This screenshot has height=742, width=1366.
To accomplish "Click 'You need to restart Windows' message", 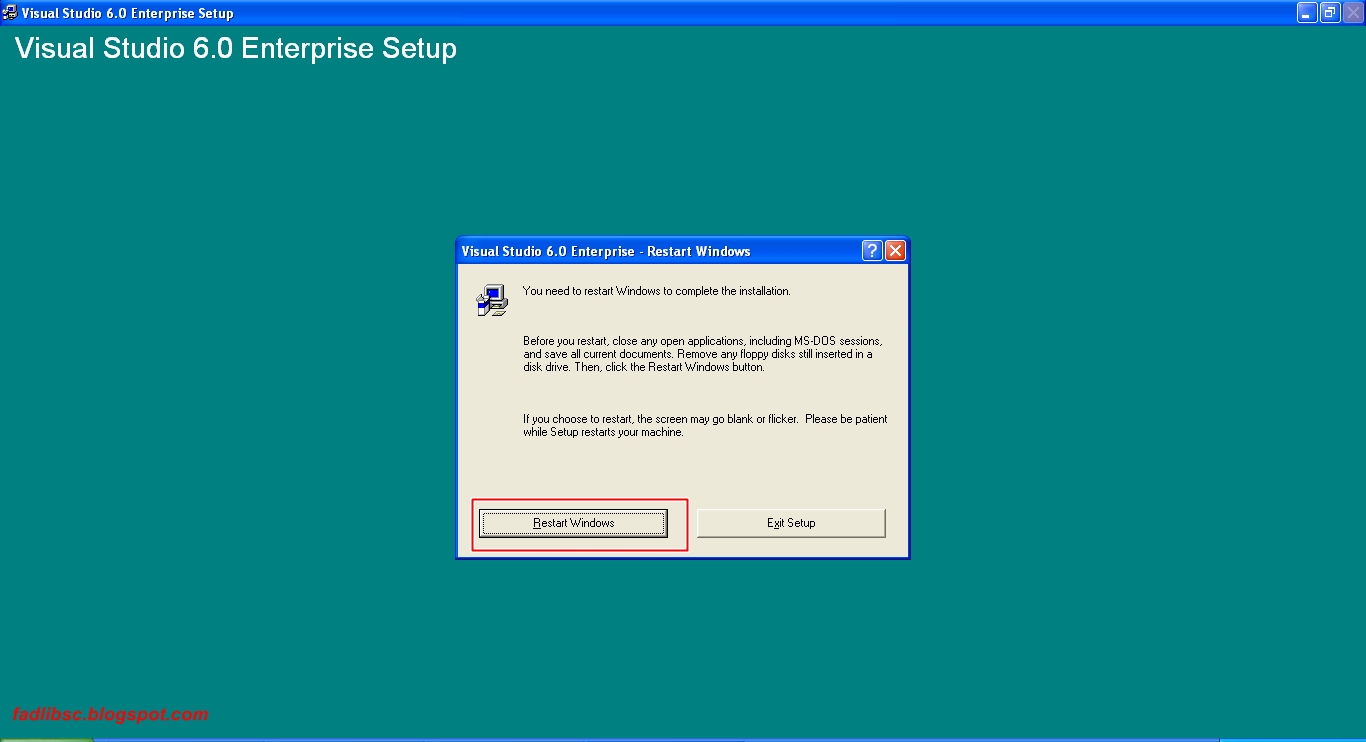I will tap(656, 291).
